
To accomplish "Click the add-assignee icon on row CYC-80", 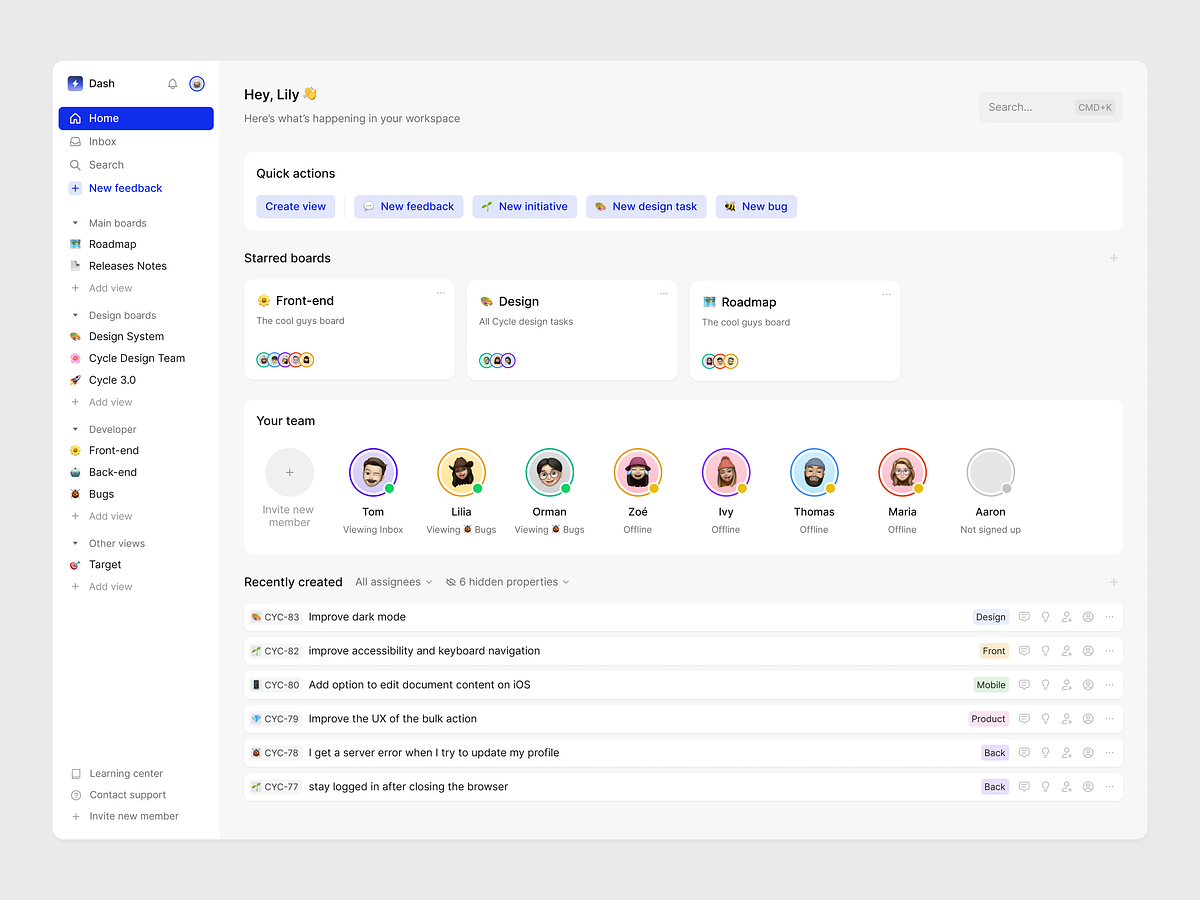I will tap(1066, 685).
